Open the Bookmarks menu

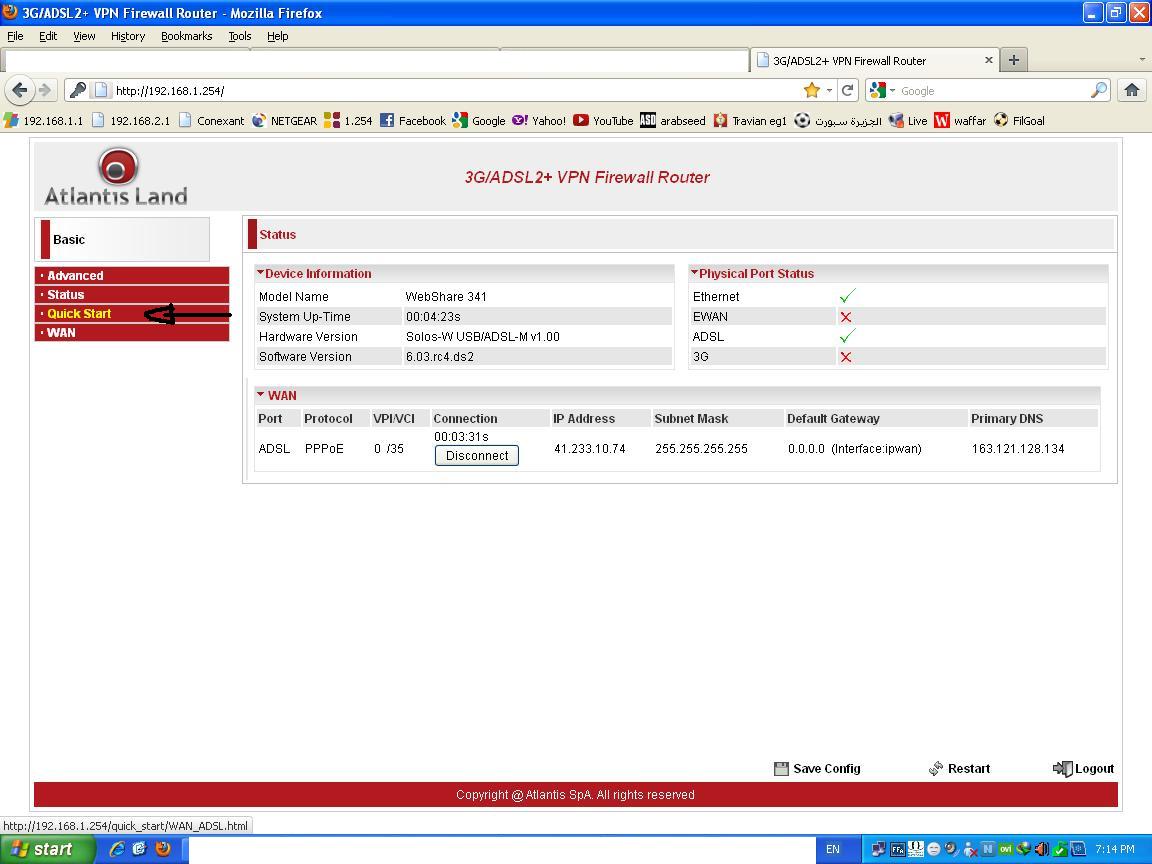187,36
